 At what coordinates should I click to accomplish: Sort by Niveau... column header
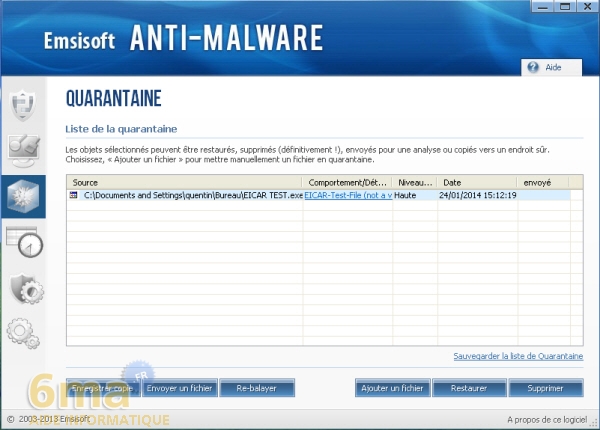414,182
